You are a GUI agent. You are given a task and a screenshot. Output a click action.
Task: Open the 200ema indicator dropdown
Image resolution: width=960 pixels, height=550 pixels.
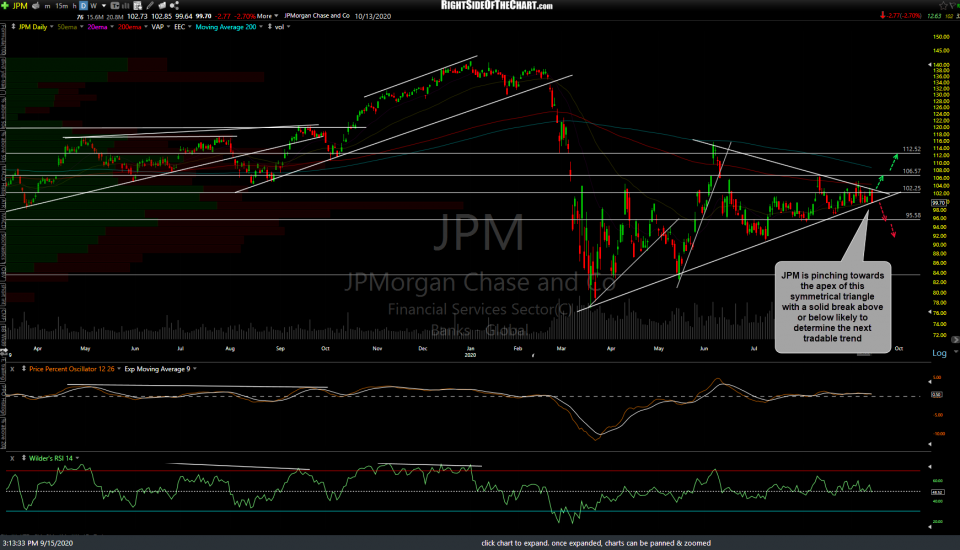tap(146, 27)
